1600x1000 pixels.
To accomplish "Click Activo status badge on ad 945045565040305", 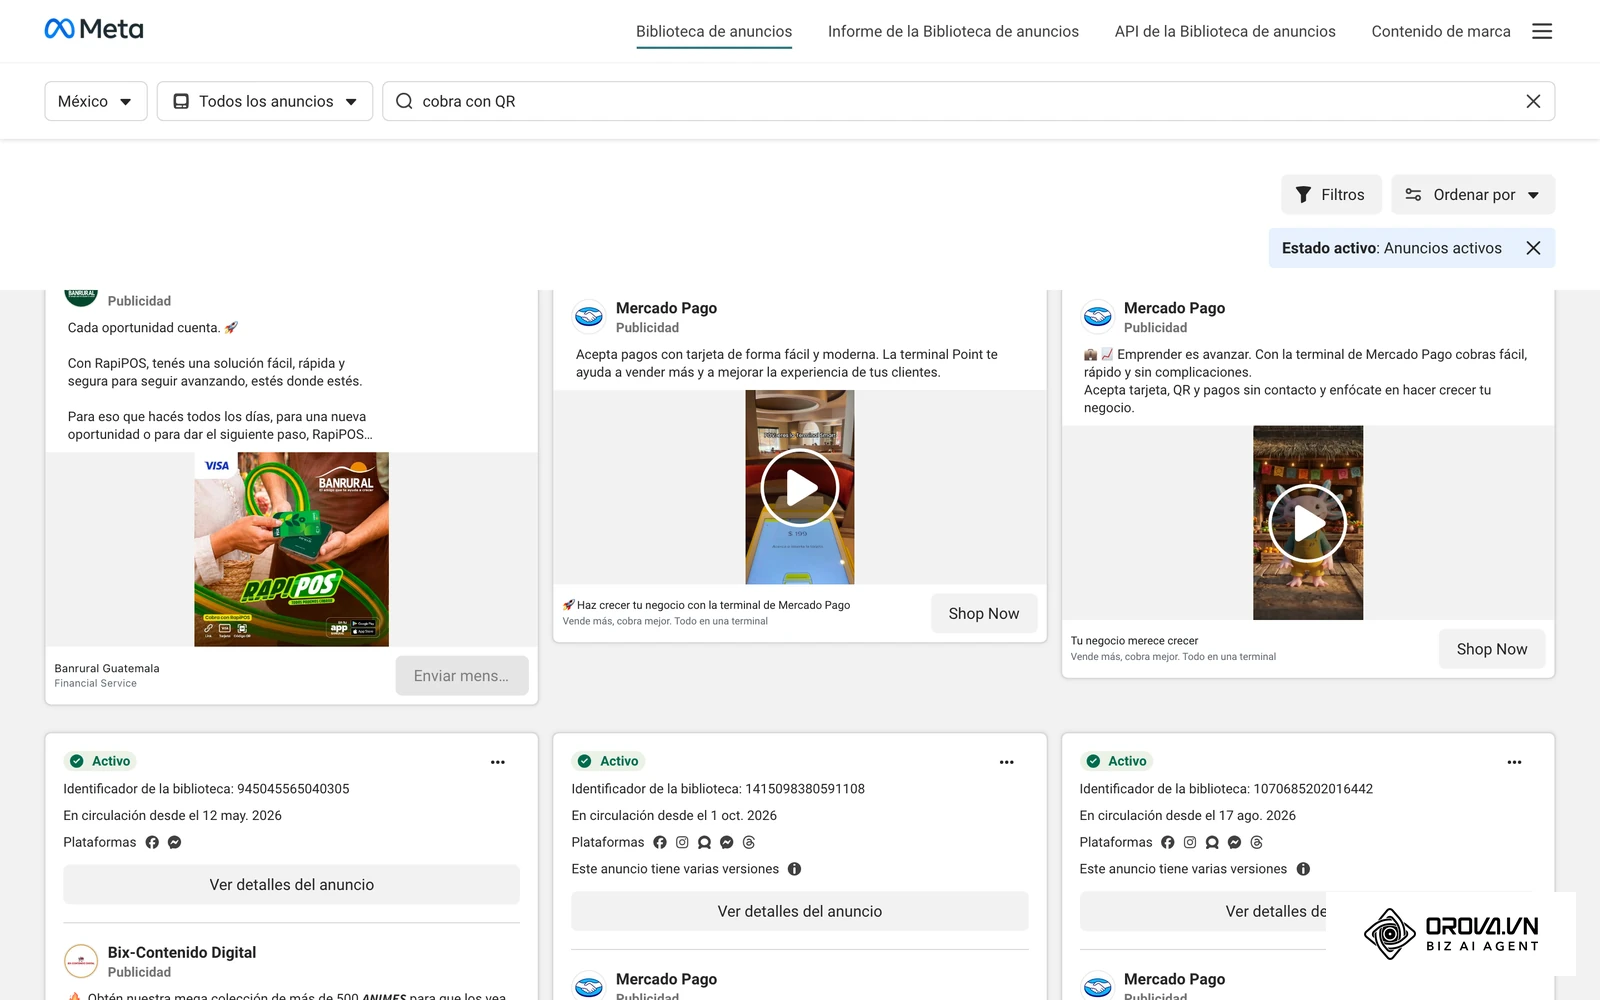I will [x=100, y=761].
